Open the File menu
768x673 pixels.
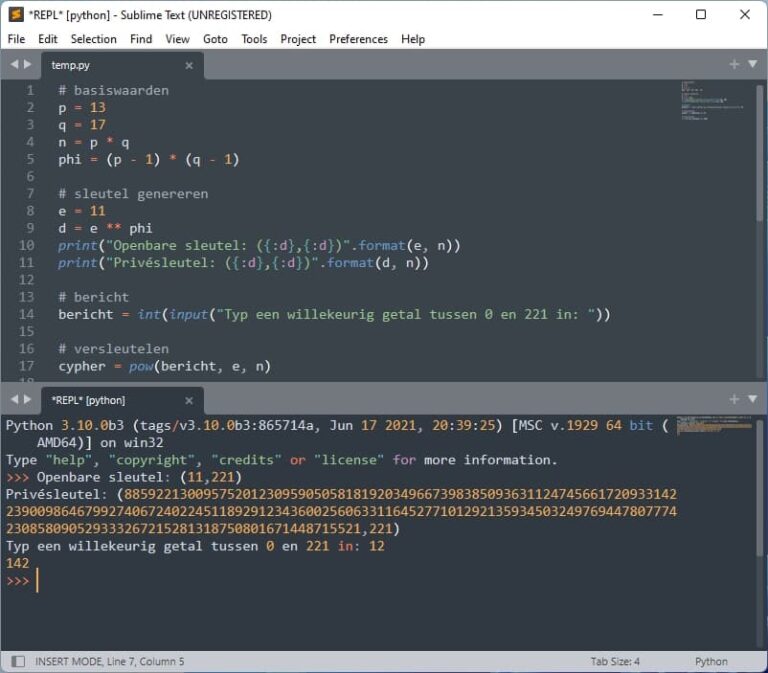[16, 39]
